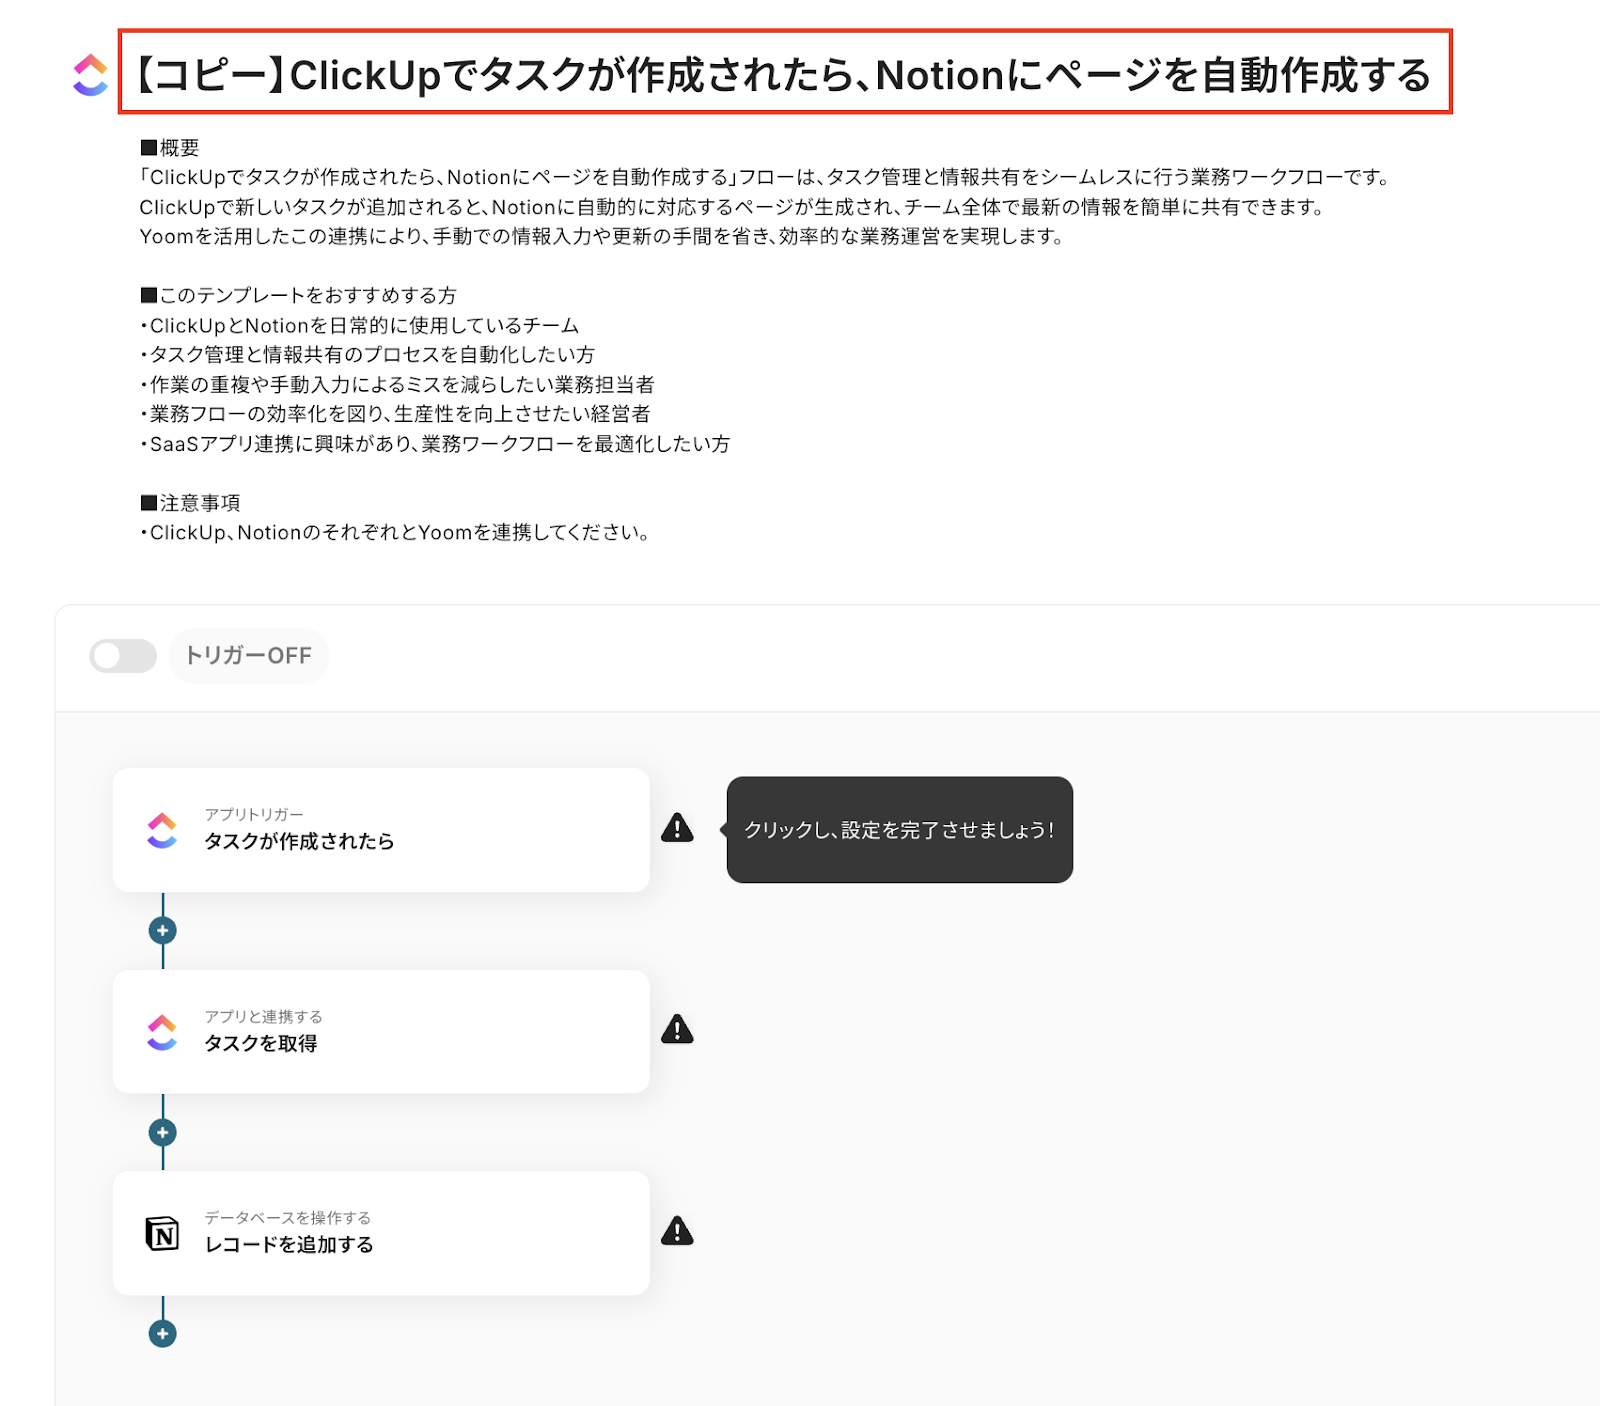Open the レコードを追加する Notion card
Screen dimensions: 1600x1406
(381, 1233)
